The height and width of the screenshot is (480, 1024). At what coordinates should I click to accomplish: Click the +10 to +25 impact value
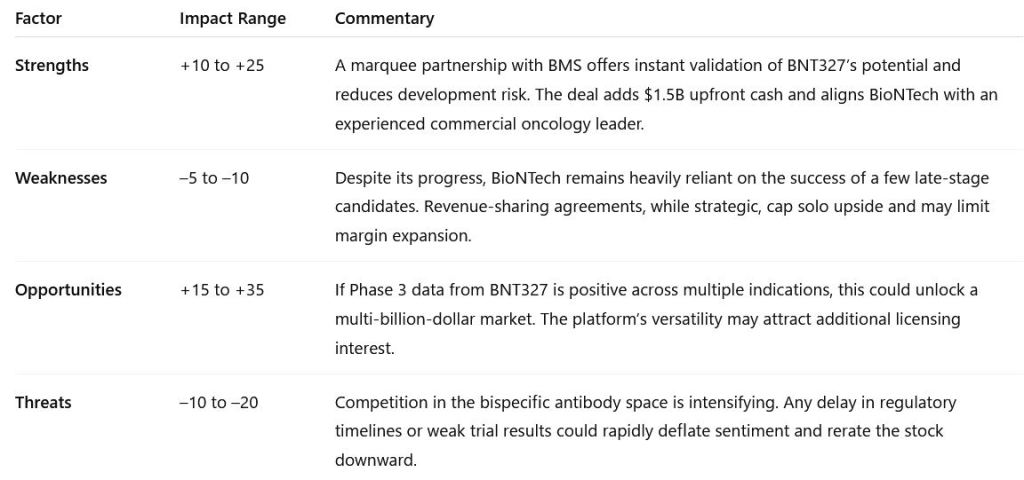point(221,66)
